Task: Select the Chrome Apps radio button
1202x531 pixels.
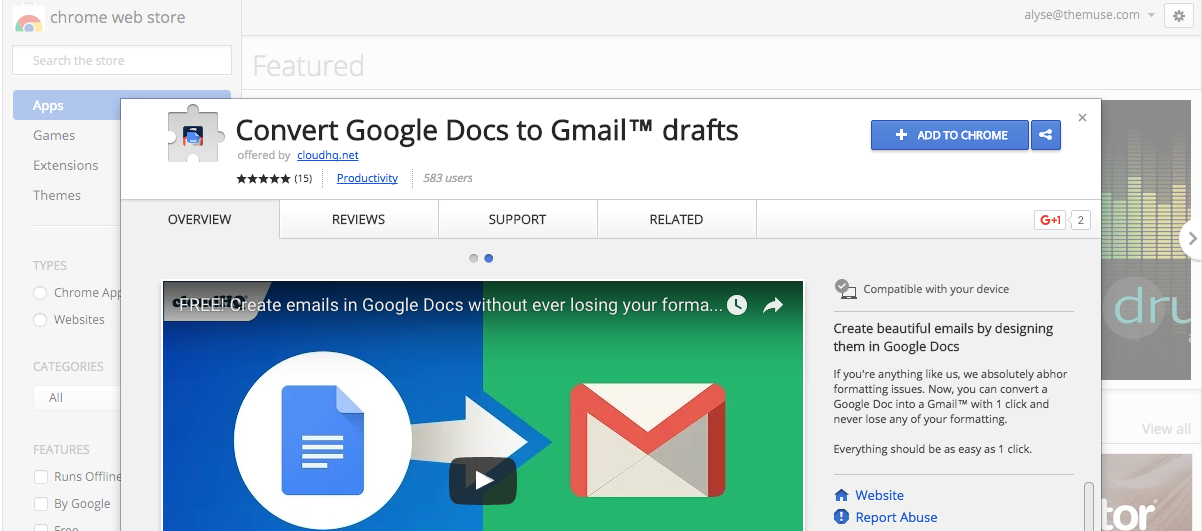Action: click(x=40, y=293)
